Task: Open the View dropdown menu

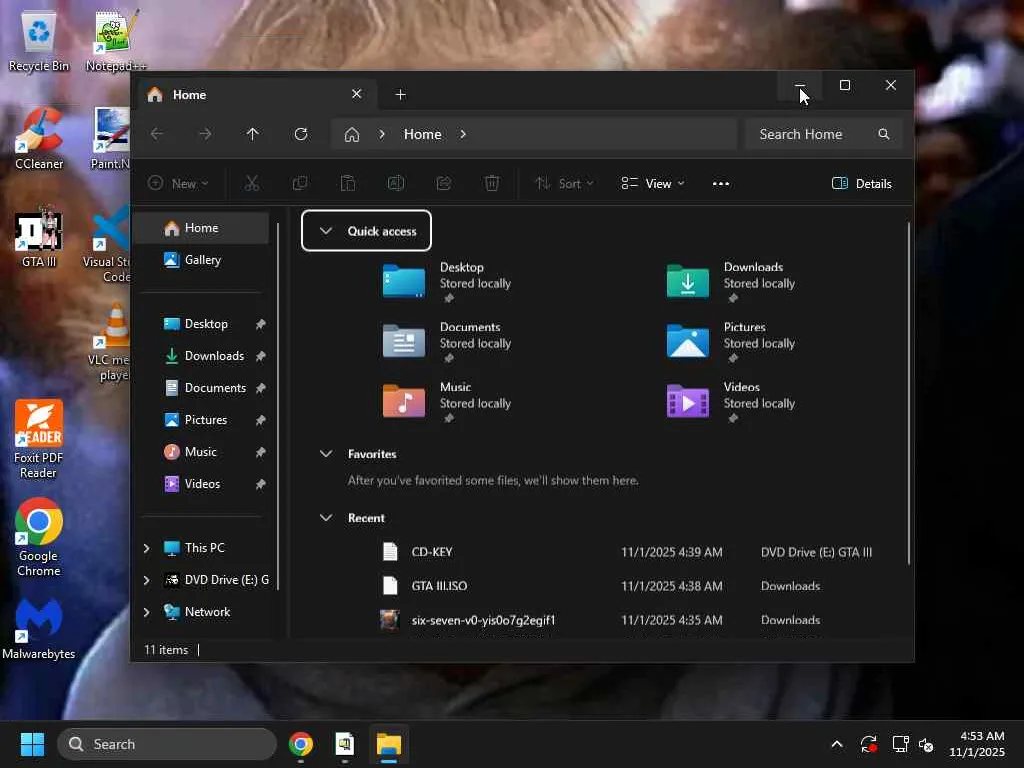Action: coord(653,183)
